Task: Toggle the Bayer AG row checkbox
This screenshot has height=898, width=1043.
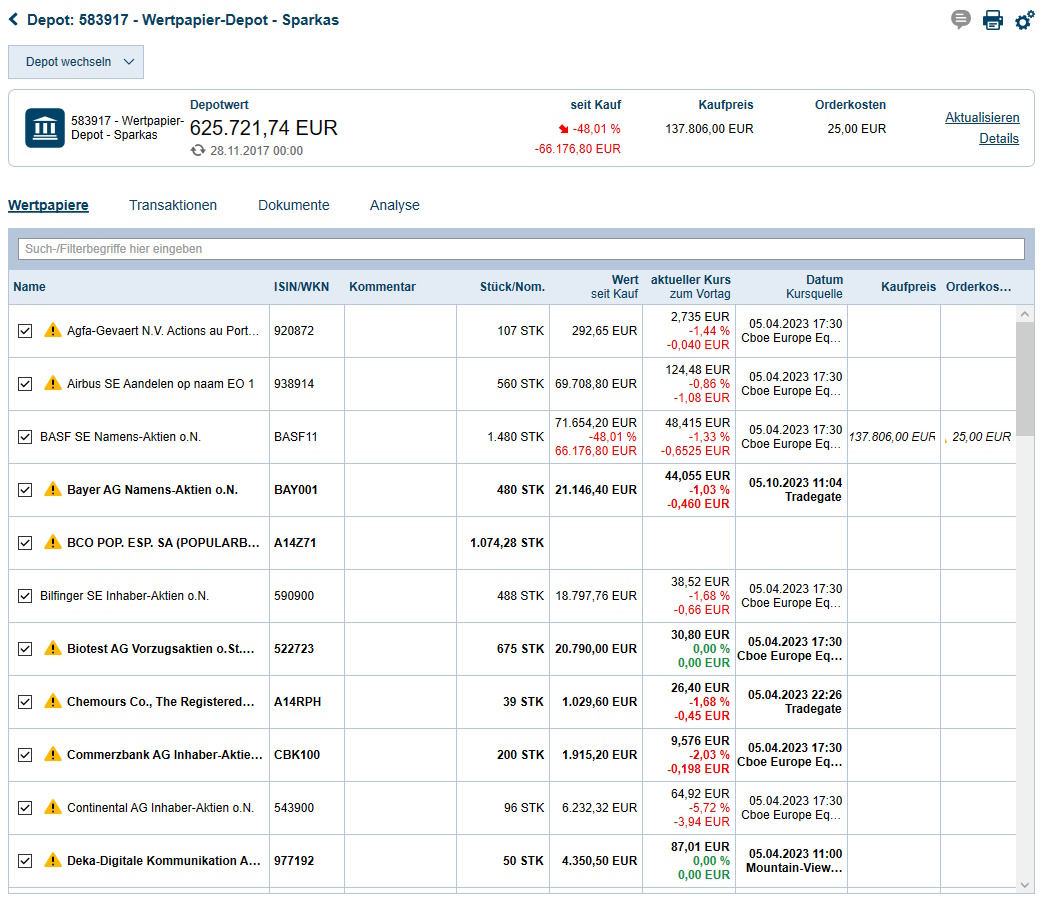Action: [25, 490]
